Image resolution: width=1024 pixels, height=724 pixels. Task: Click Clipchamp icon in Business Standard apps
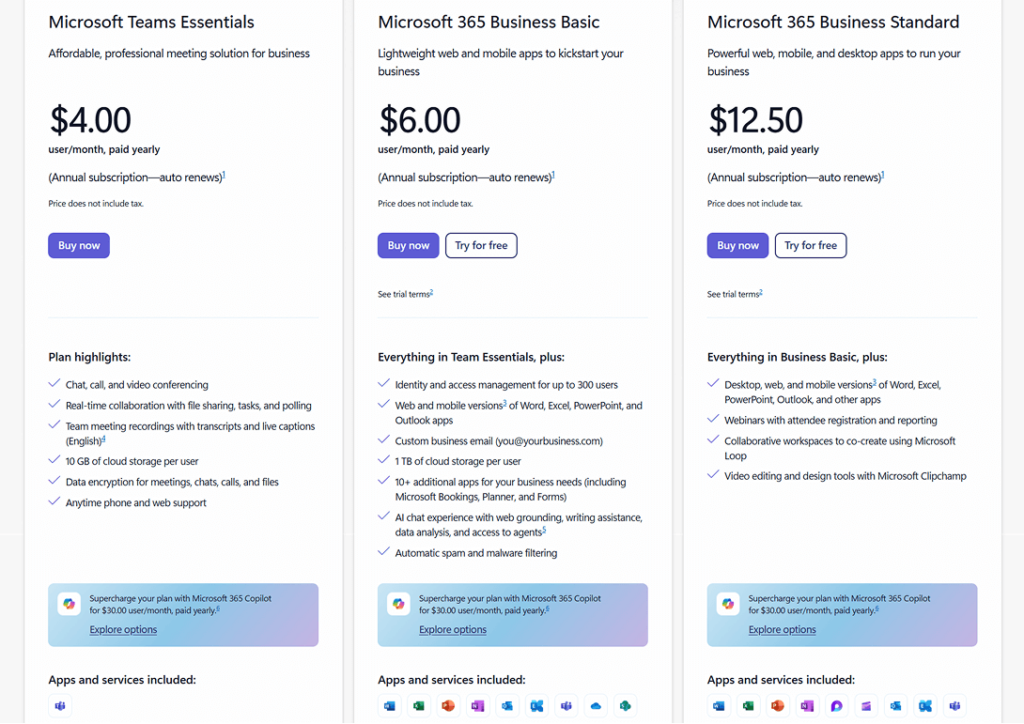[x=866, y=706]
